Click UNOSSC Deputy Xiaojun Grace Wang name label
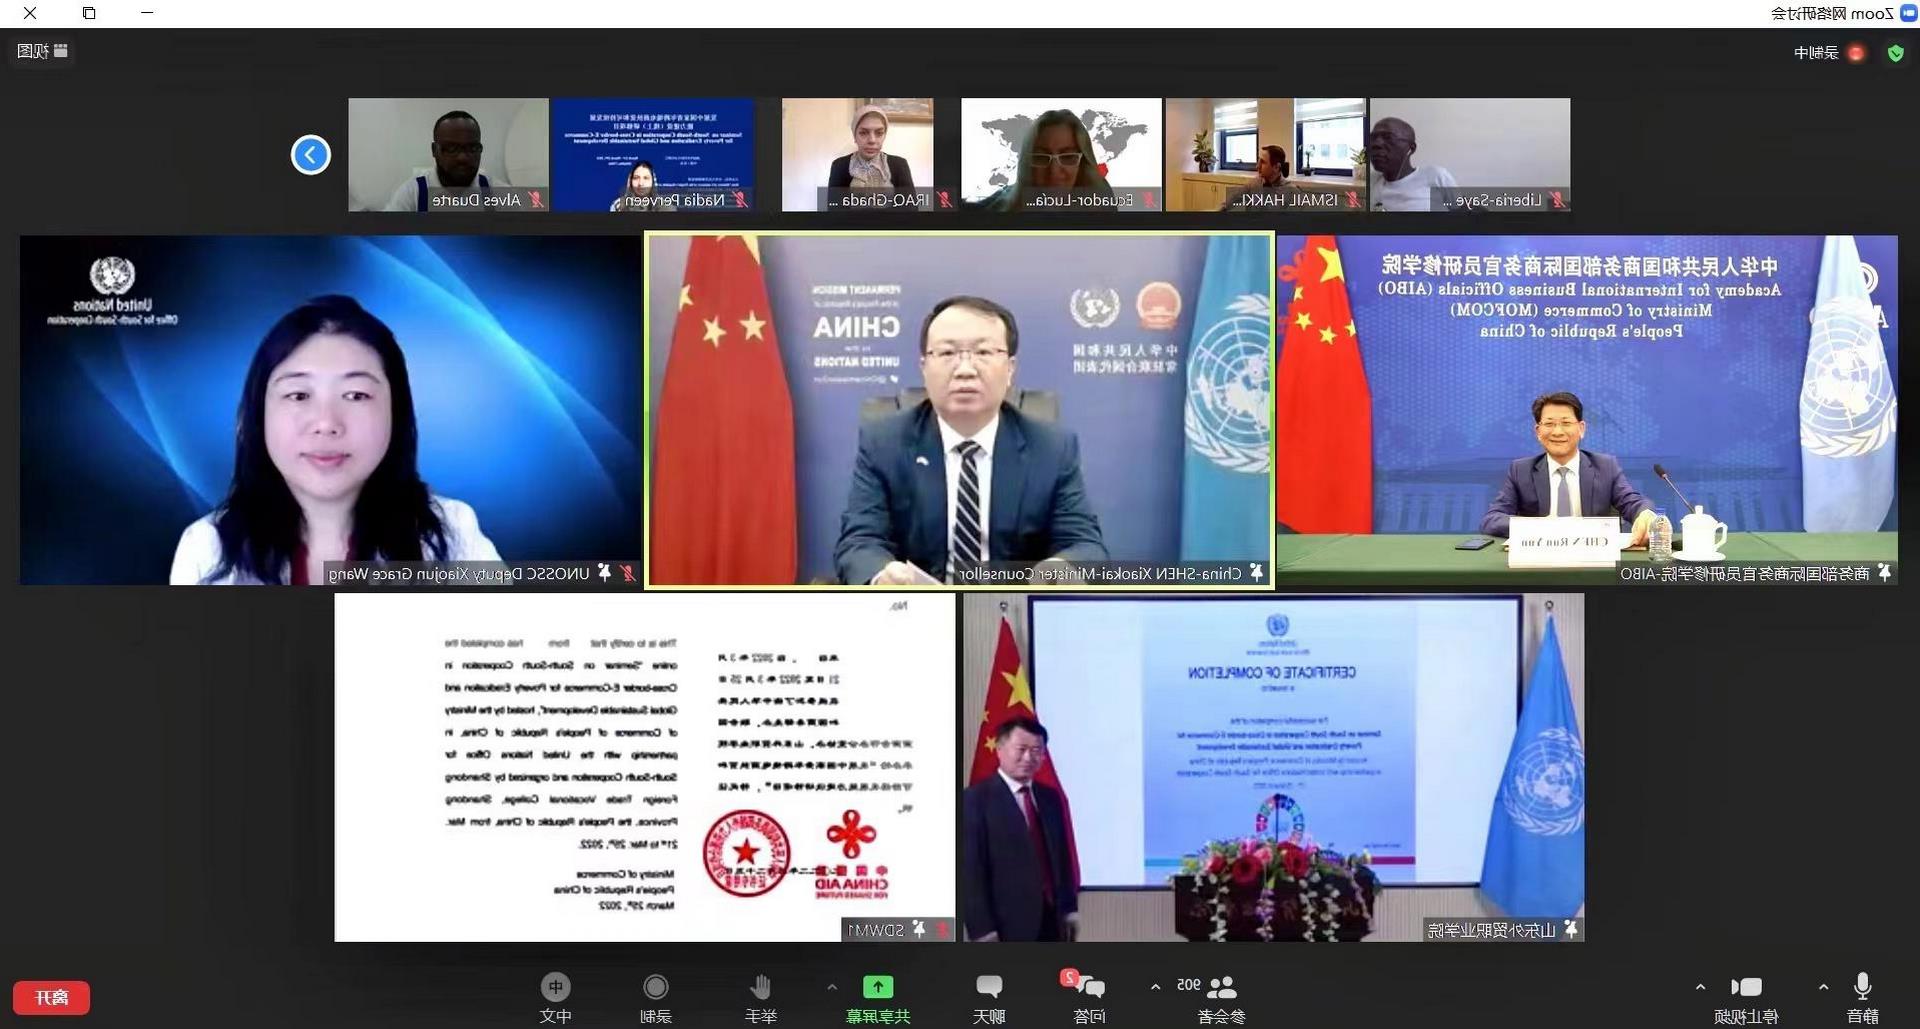The image size is (1920, 1029). (459, 573)
